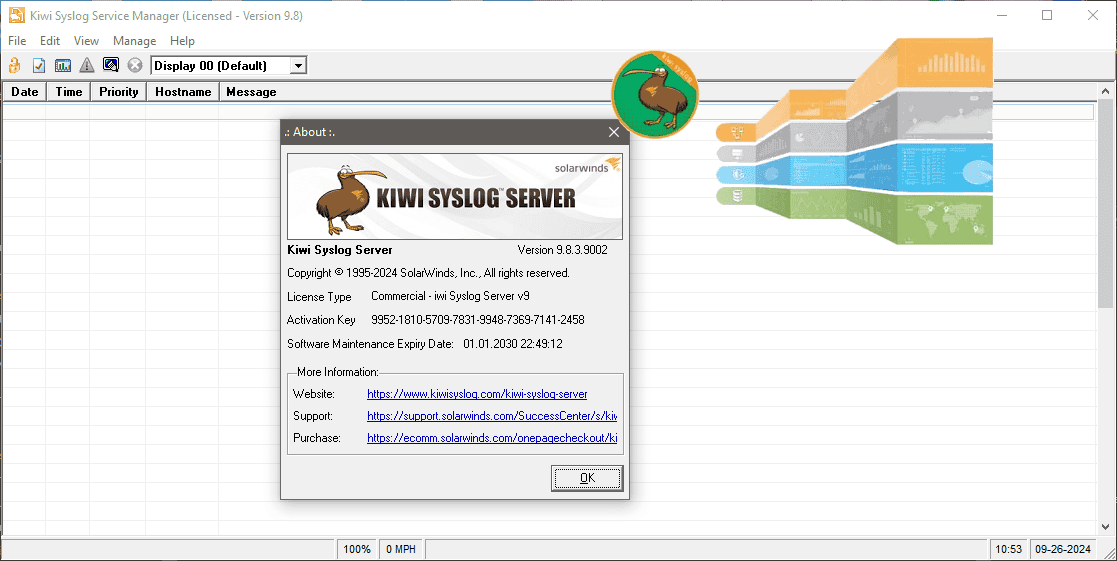
Task: Click the Hostname column header
Action: pos(183,92)
